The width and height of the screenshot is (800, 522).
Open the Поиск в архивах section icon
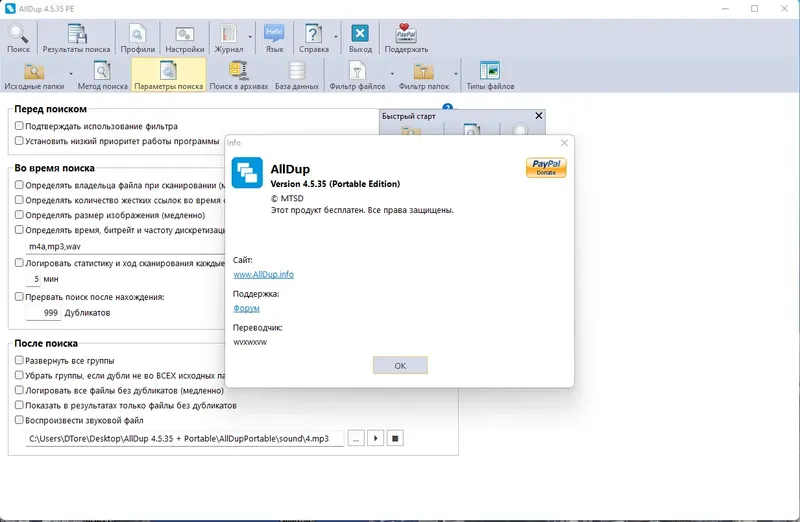239,76
